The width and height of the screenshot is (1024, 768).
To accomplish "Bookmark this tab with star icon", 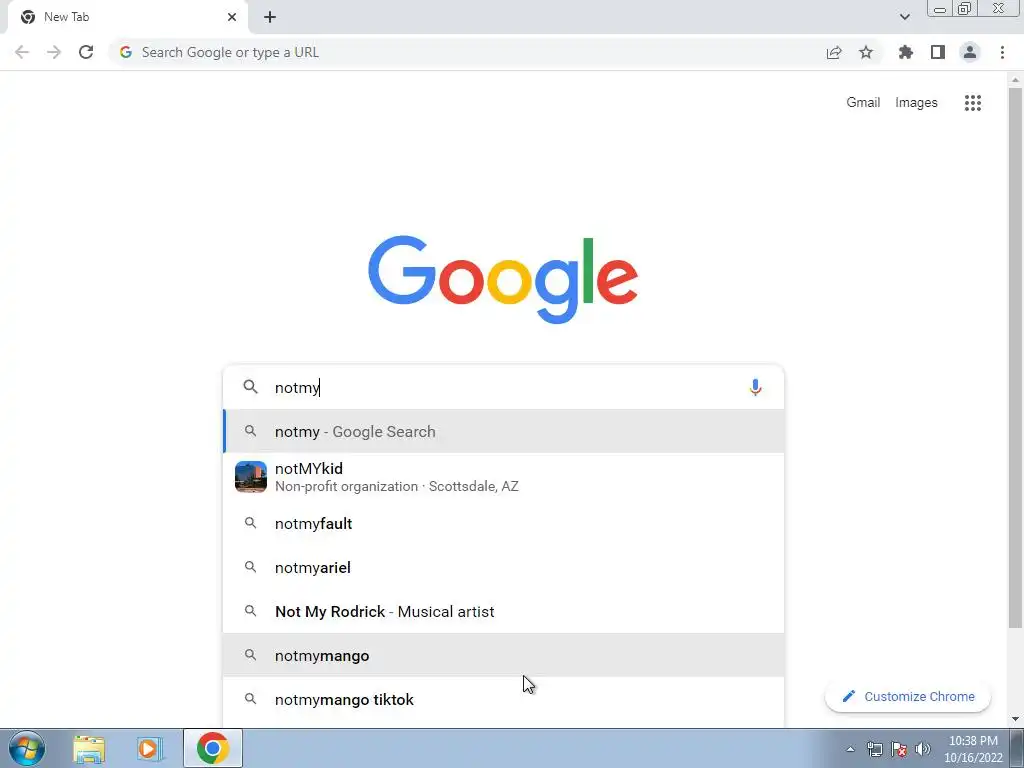I will [866, 52].
